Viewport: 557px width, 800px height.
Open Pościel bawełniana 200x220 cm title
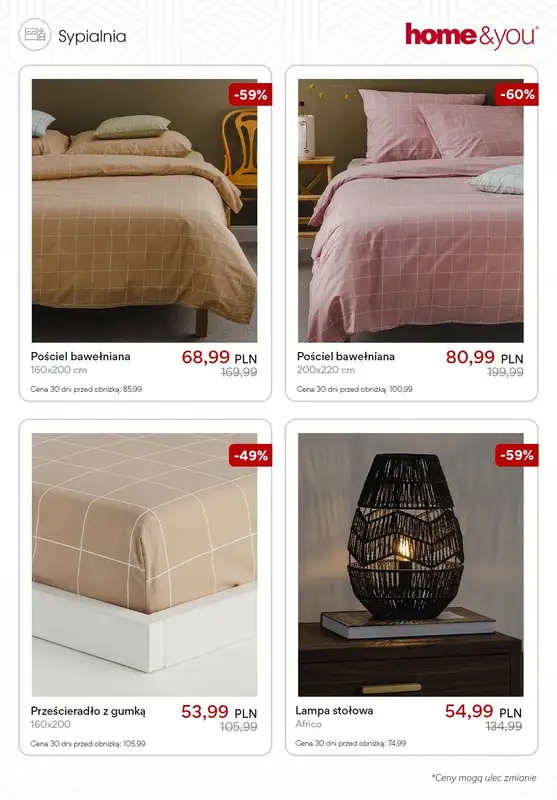[346, 362]
